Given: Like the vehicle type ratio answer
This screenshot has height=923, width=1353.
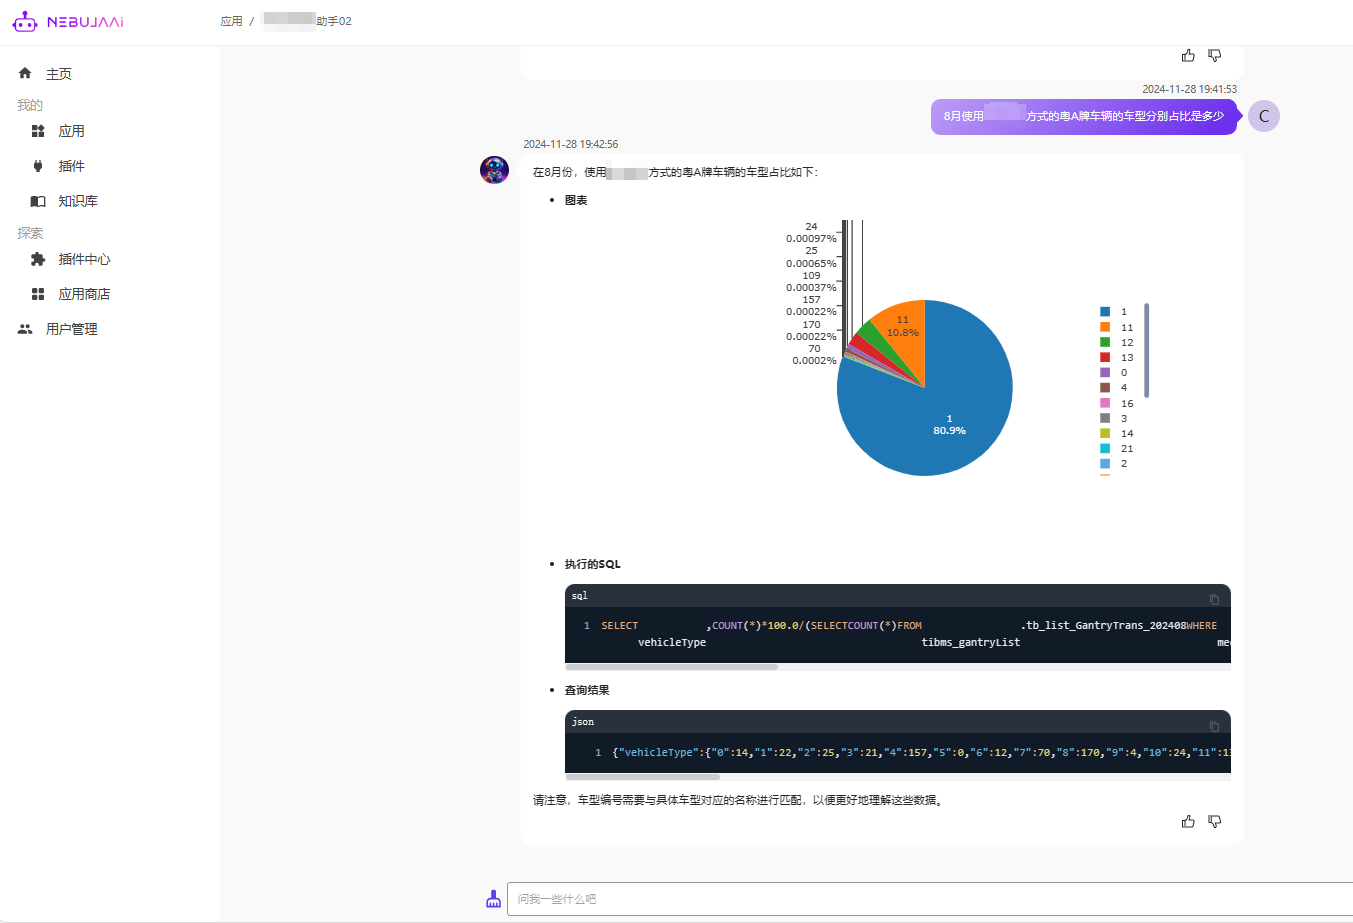Looking at the screenshot, I should click(1188, 821).
